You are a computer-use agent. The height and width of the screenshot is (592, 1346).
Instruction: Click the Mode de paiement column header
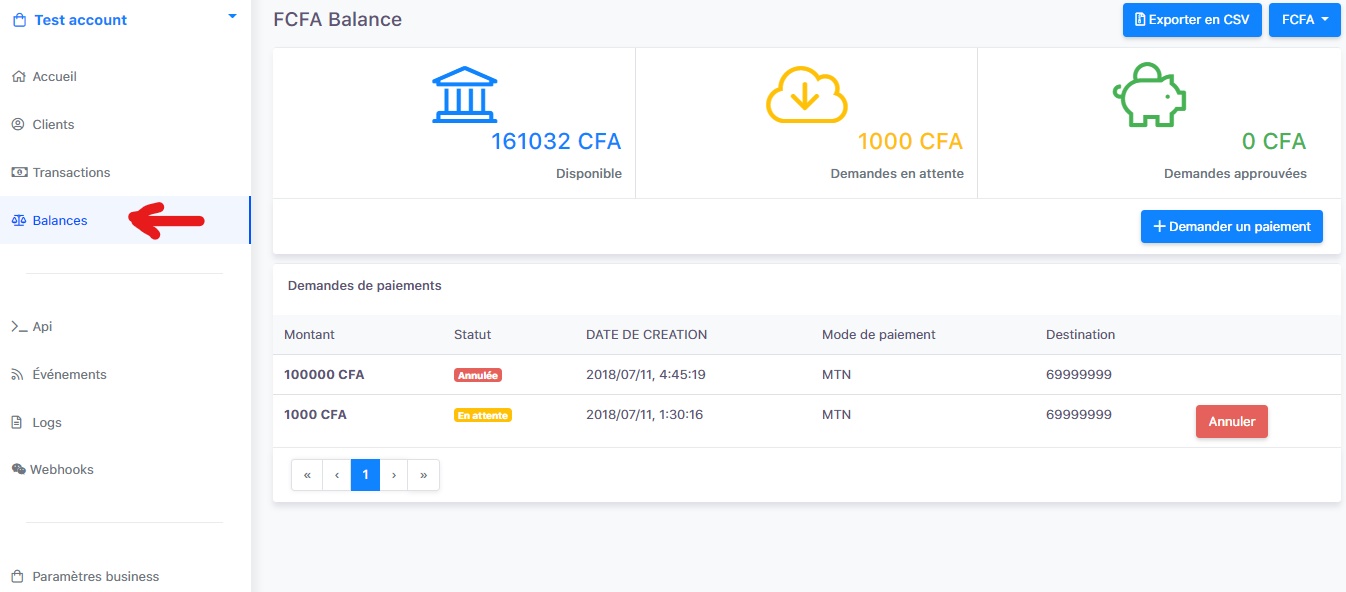tap(879, 335)
